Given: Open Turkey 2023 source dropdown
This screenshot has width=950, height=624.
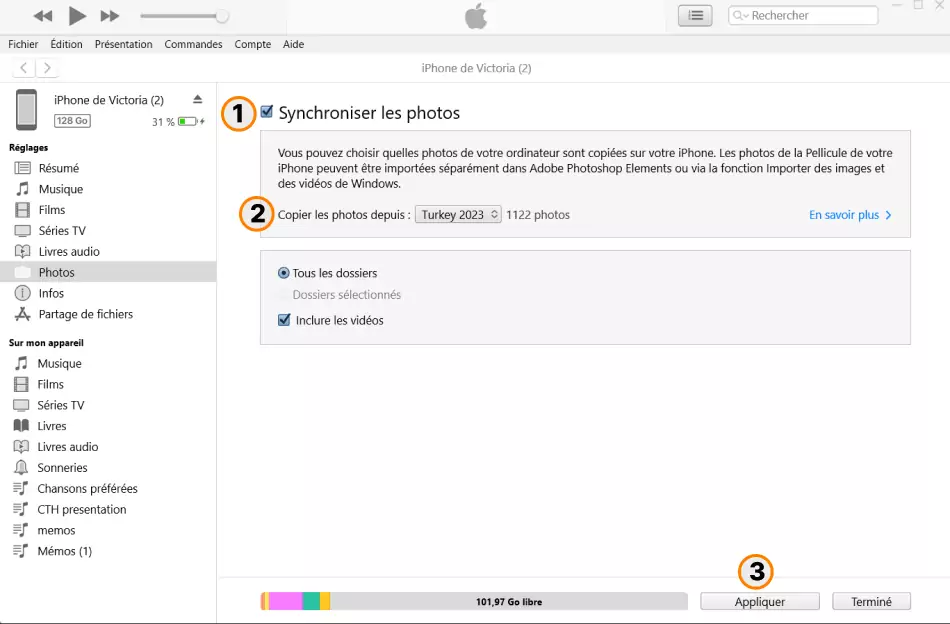Looking at the screenshot, I should click(458, 214).
